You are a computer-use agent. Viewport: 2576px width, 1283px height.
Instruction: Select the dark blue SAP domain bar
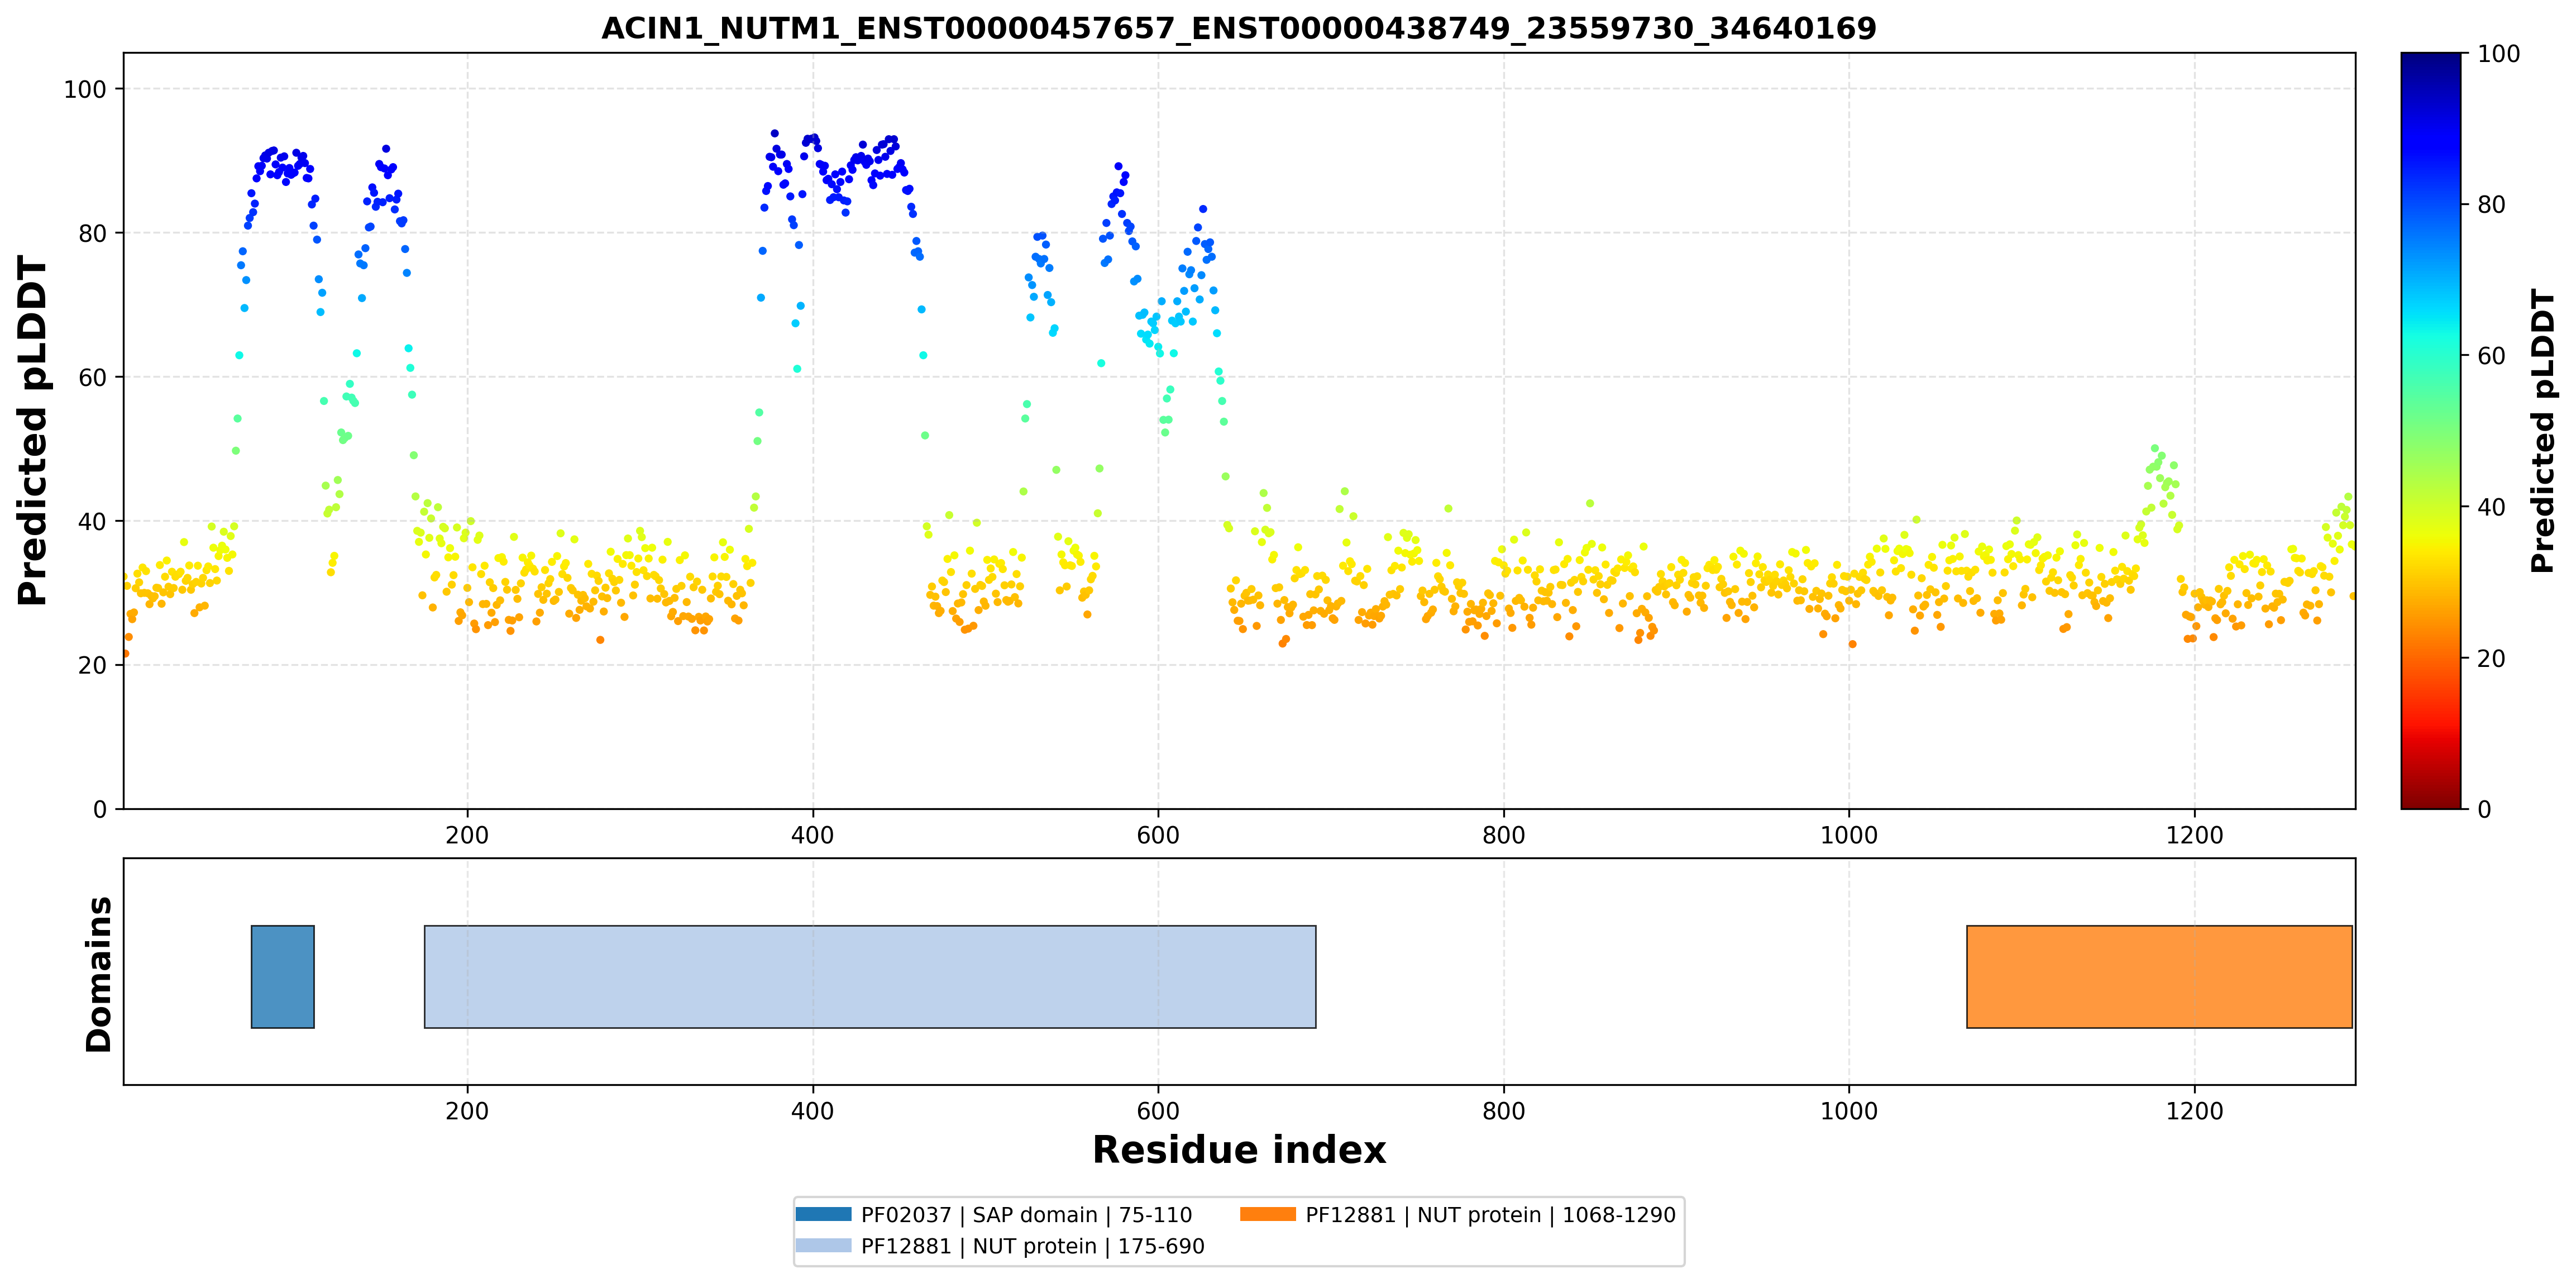(x=282, y=976)
